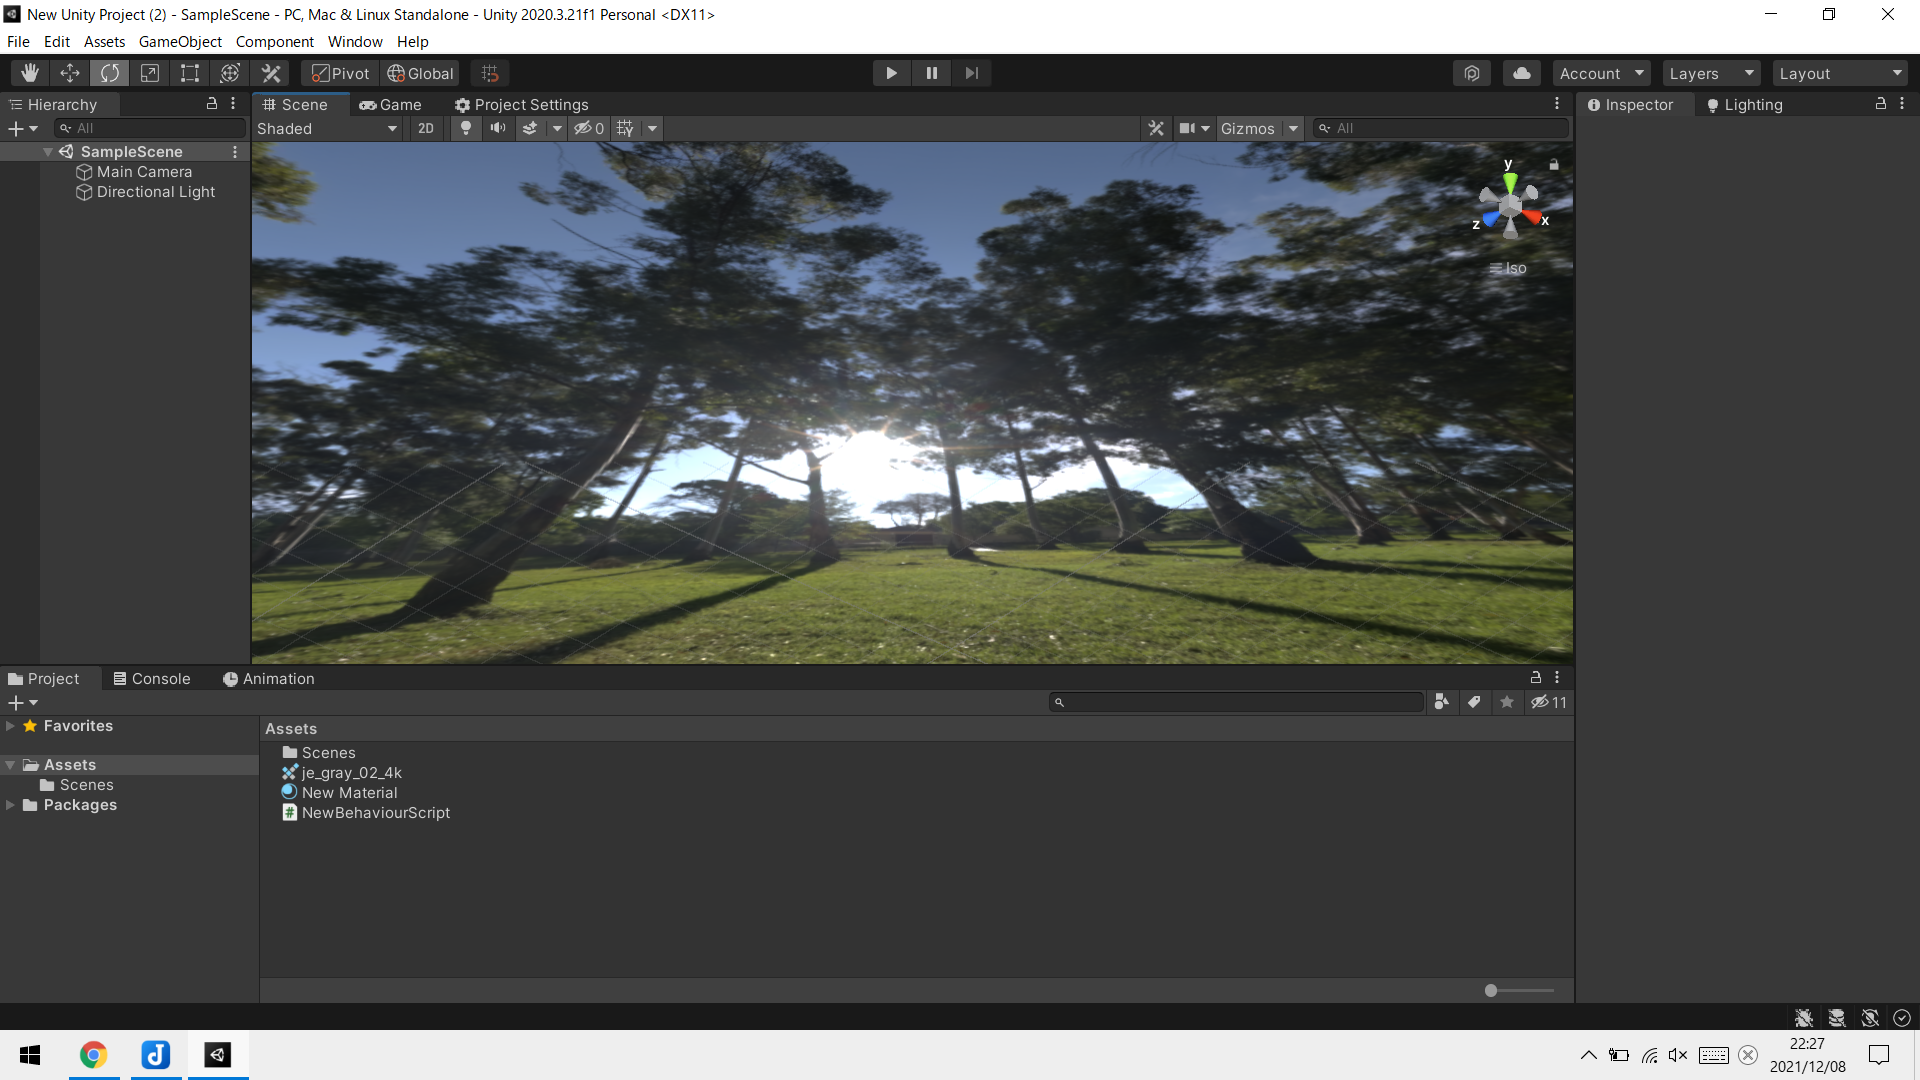Toggle scene effects like skybox
This screenshot has width=1920, height=1080.
click(530, 128)
